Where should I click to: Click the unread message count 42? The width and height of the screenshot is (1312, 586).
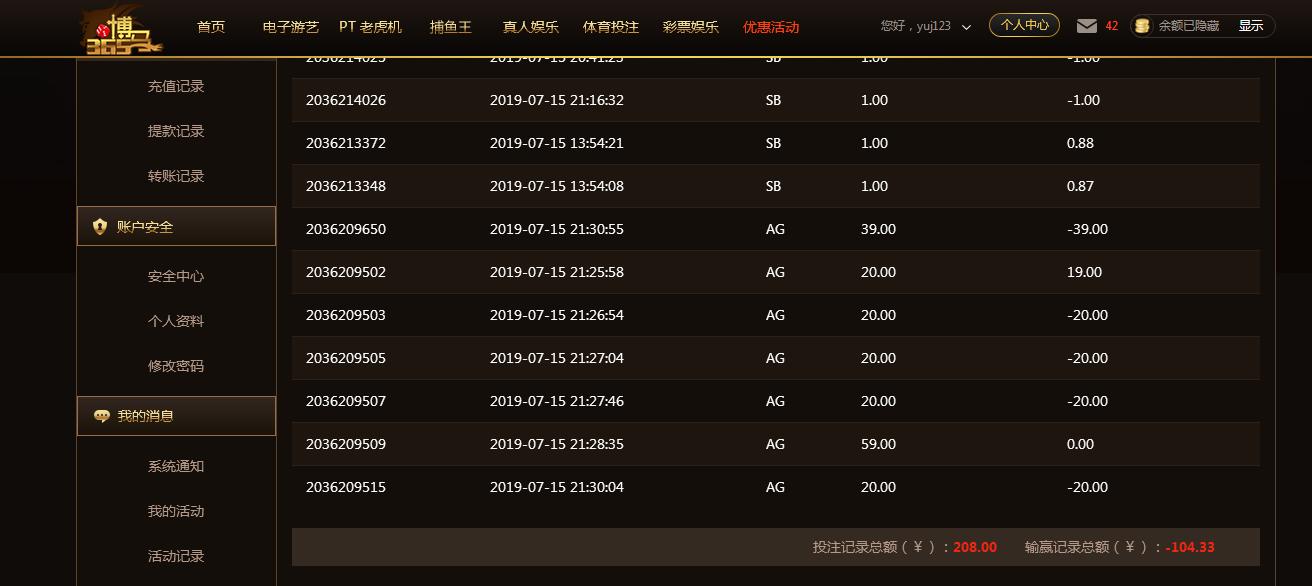1112,26
